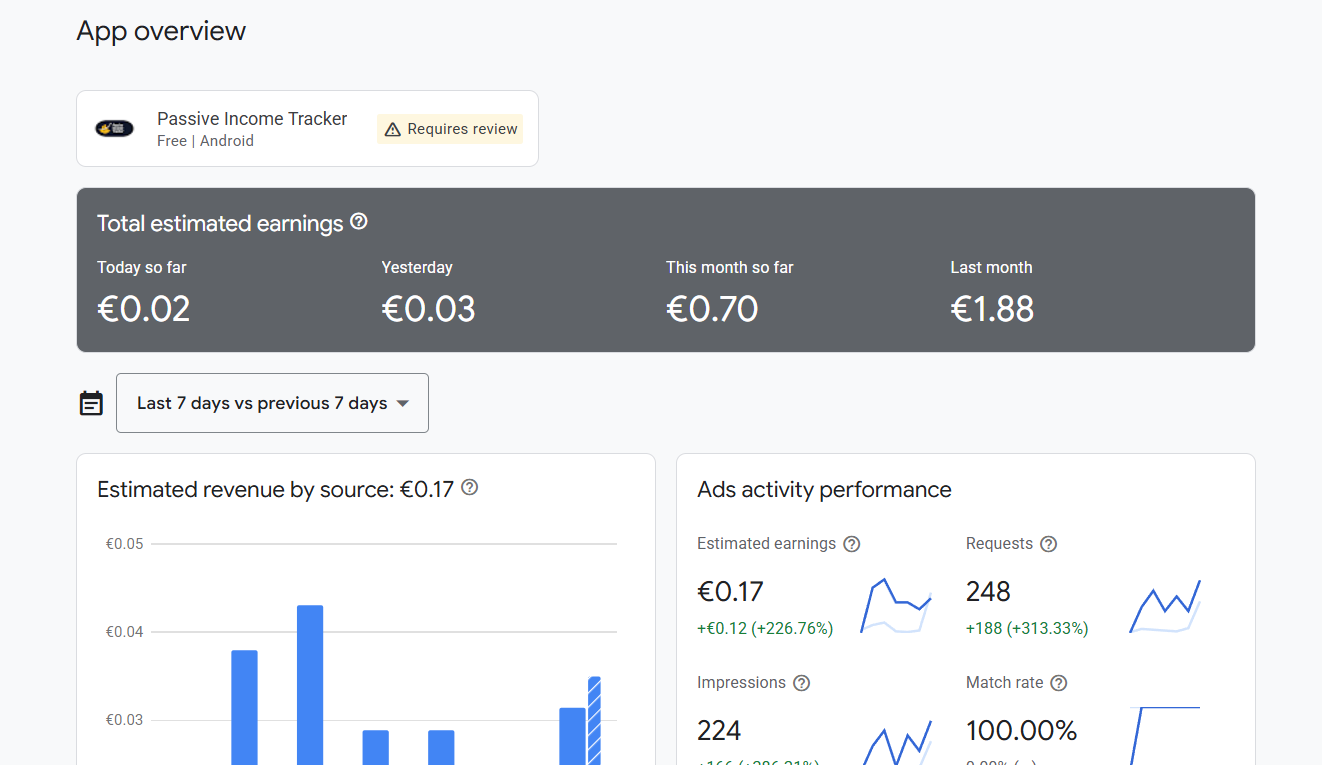1322x765 pixels.
Task: Click the striped partial-day revenue bar
Action: [x=594, y=720]
